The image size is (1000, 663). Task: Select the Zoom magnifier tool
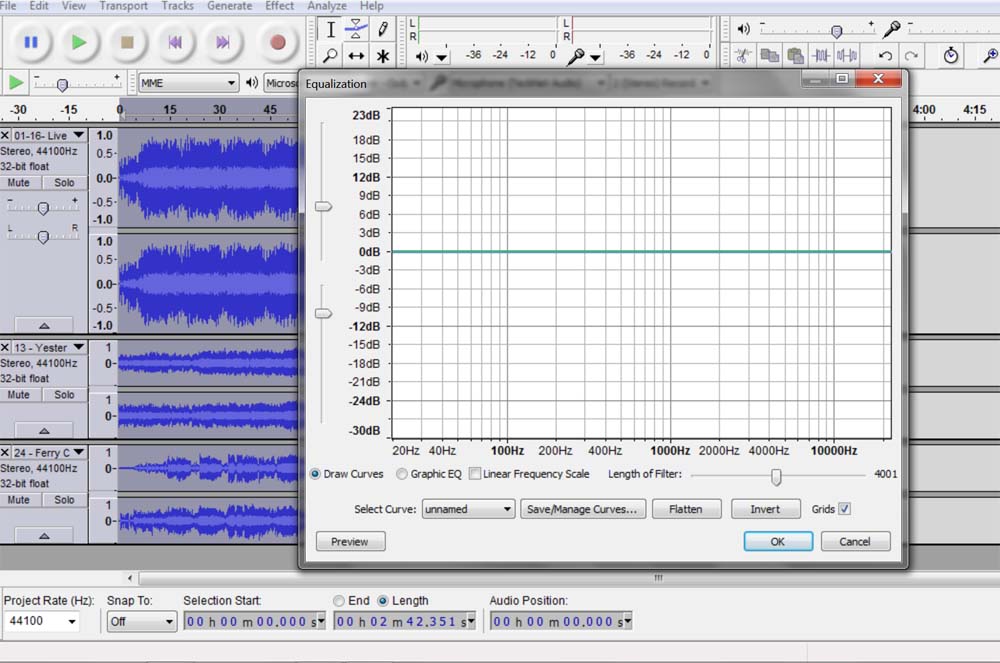(x=331, y=56)
